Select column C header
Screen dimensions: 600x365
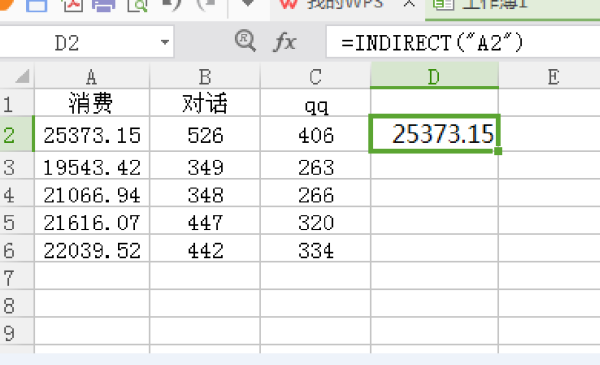[x=315, y=77]
